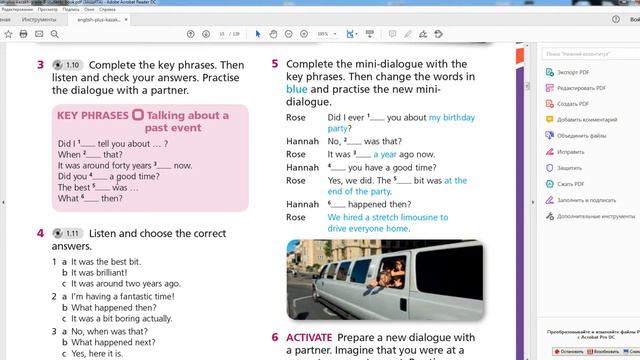Open the Find text magnifier
The height and width of the screenshot is (360, 640).
point(55,34)
